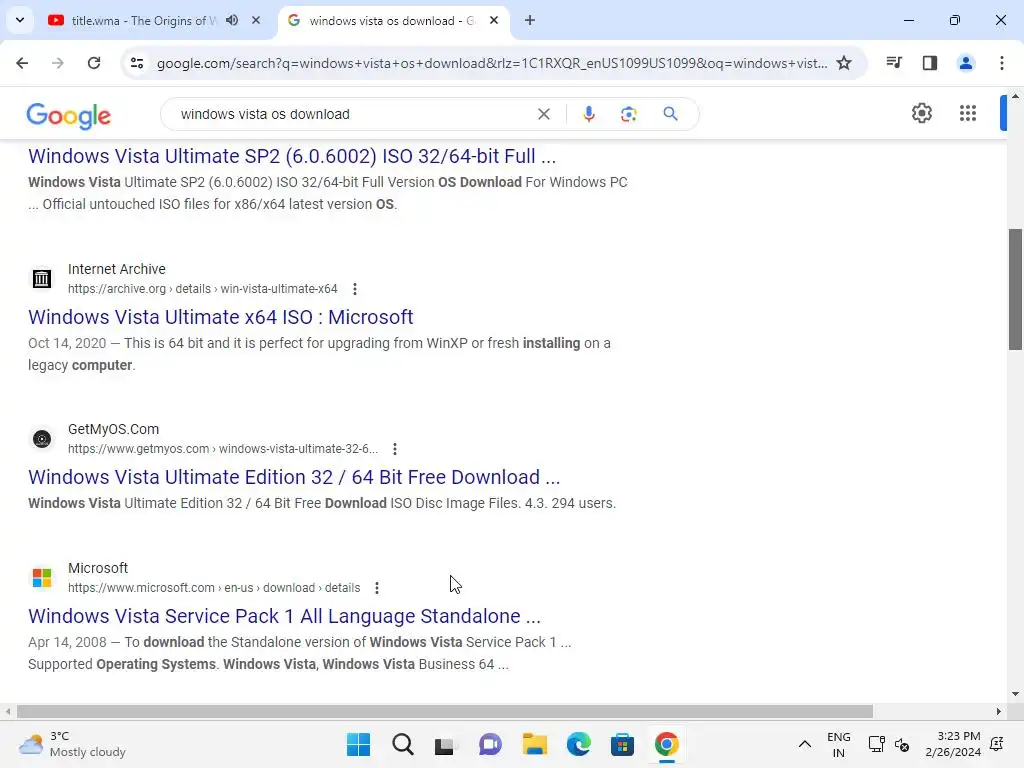
Task: Click the Internet Archive site favicon
Action: 42,279
